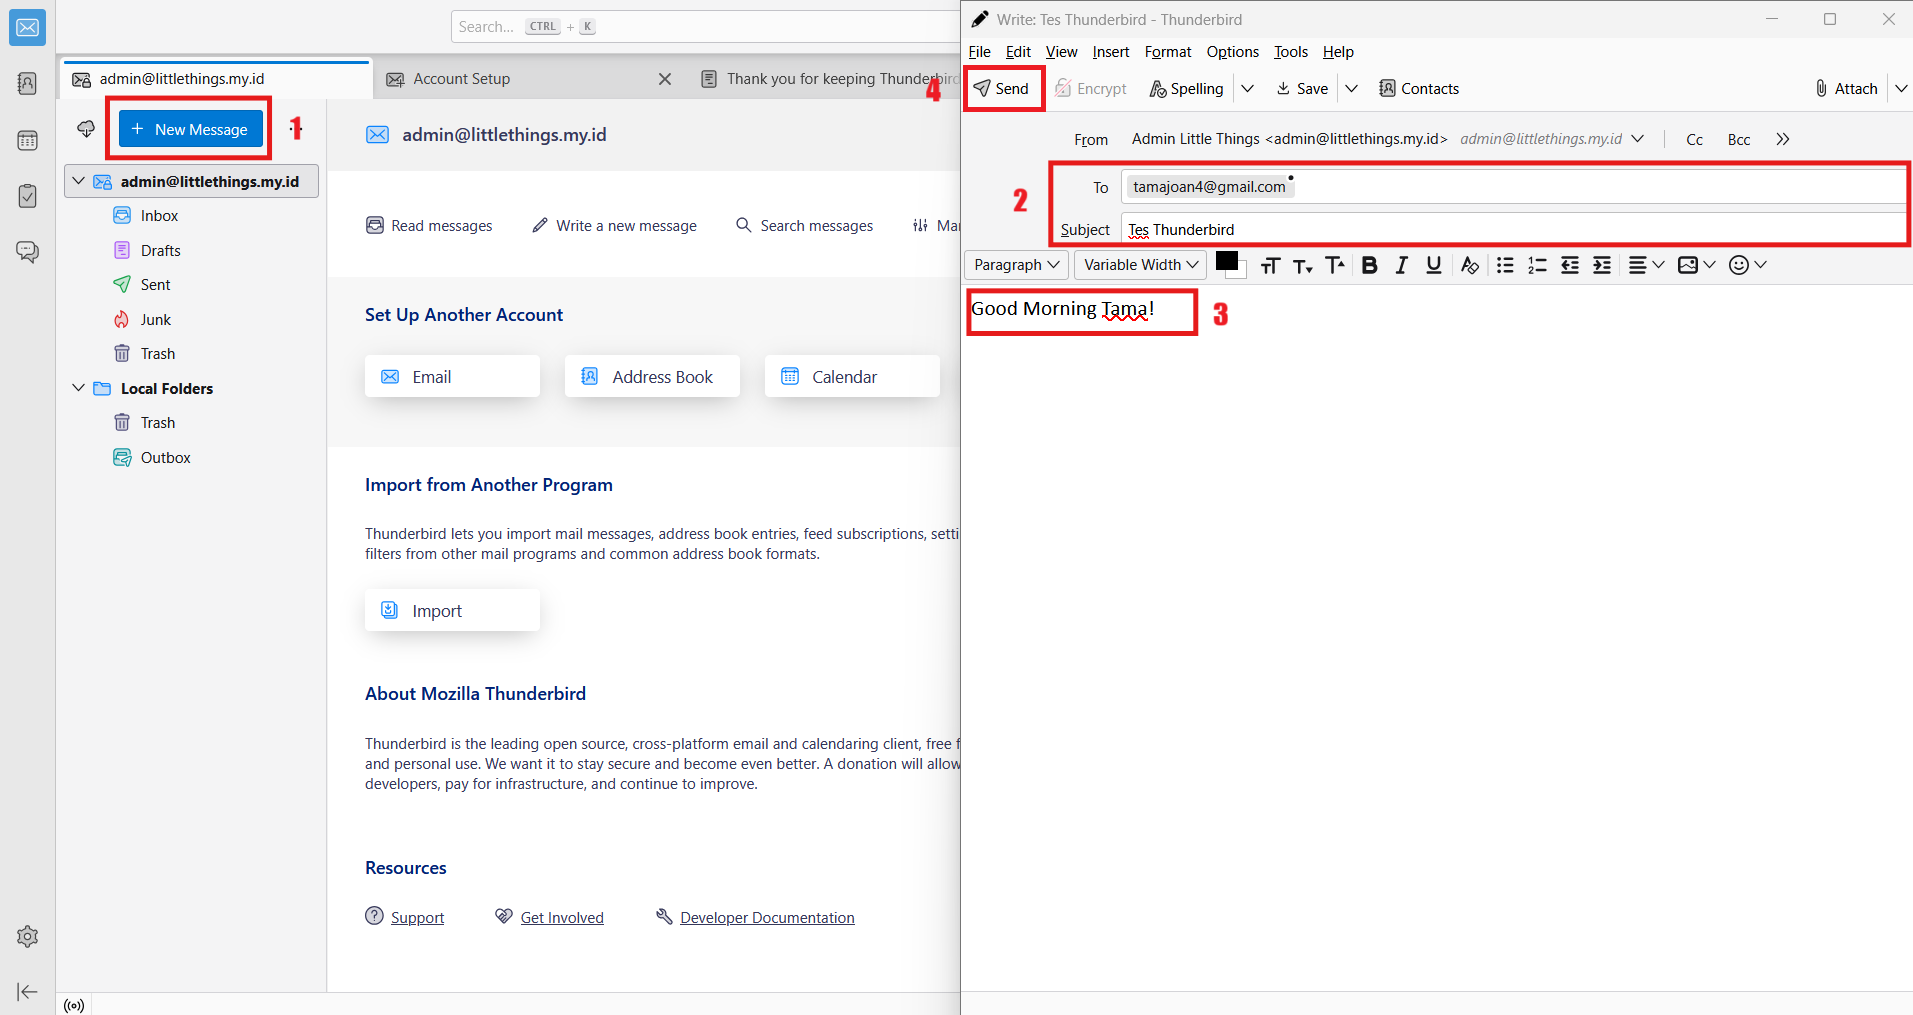Insert a numbered list

1537,265
